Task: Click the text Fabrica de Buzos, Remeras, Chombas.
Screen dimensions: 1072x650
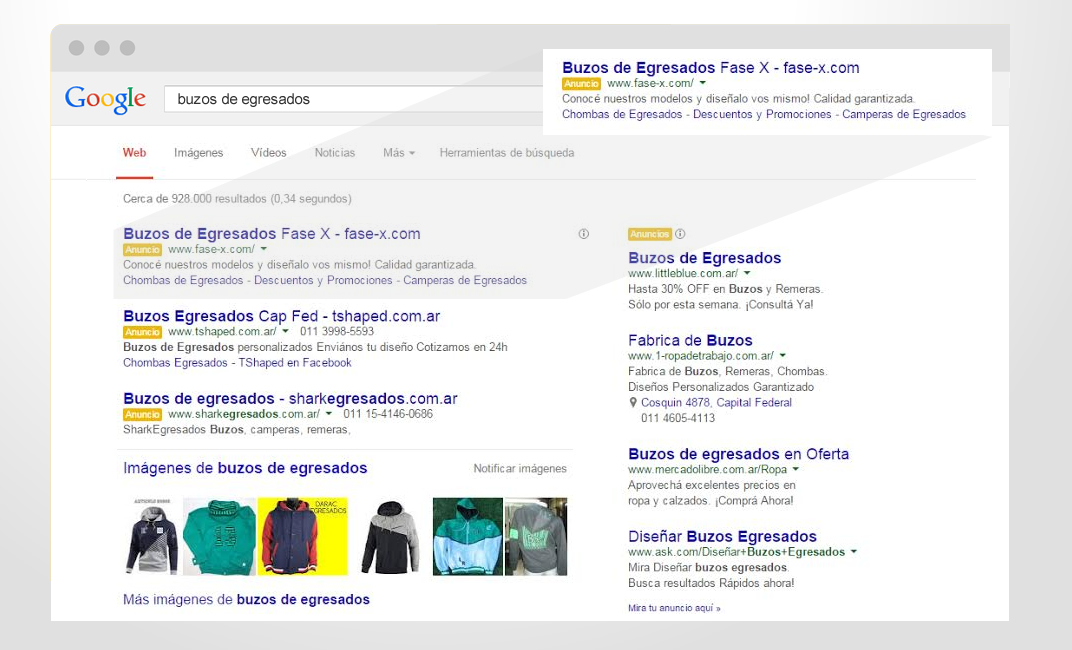Action: click(x=727, y=371)
